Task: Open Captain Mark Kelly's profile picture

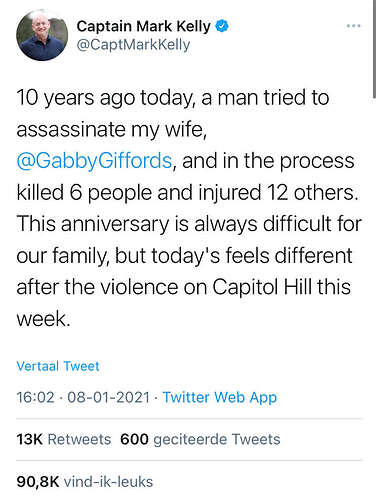Action: (42, 35)
